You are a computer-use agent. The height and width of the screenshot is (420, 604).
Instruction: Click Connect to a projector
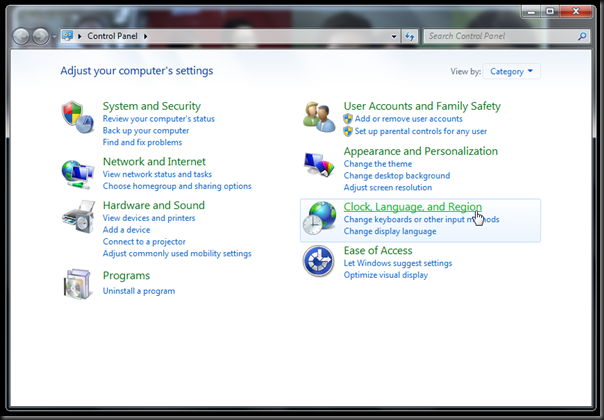[x=144, y=242]
